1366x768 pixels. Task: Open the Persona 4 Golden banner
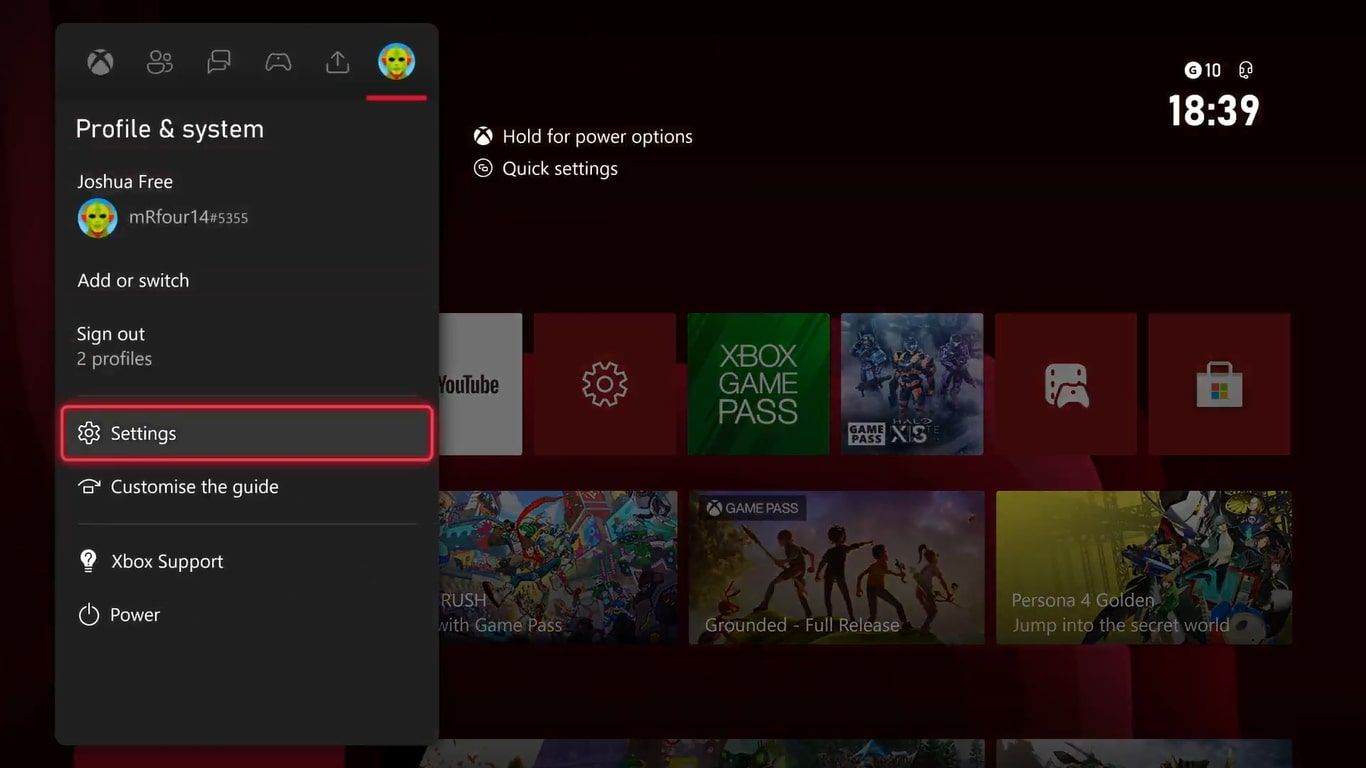[x=1143, y=567]
